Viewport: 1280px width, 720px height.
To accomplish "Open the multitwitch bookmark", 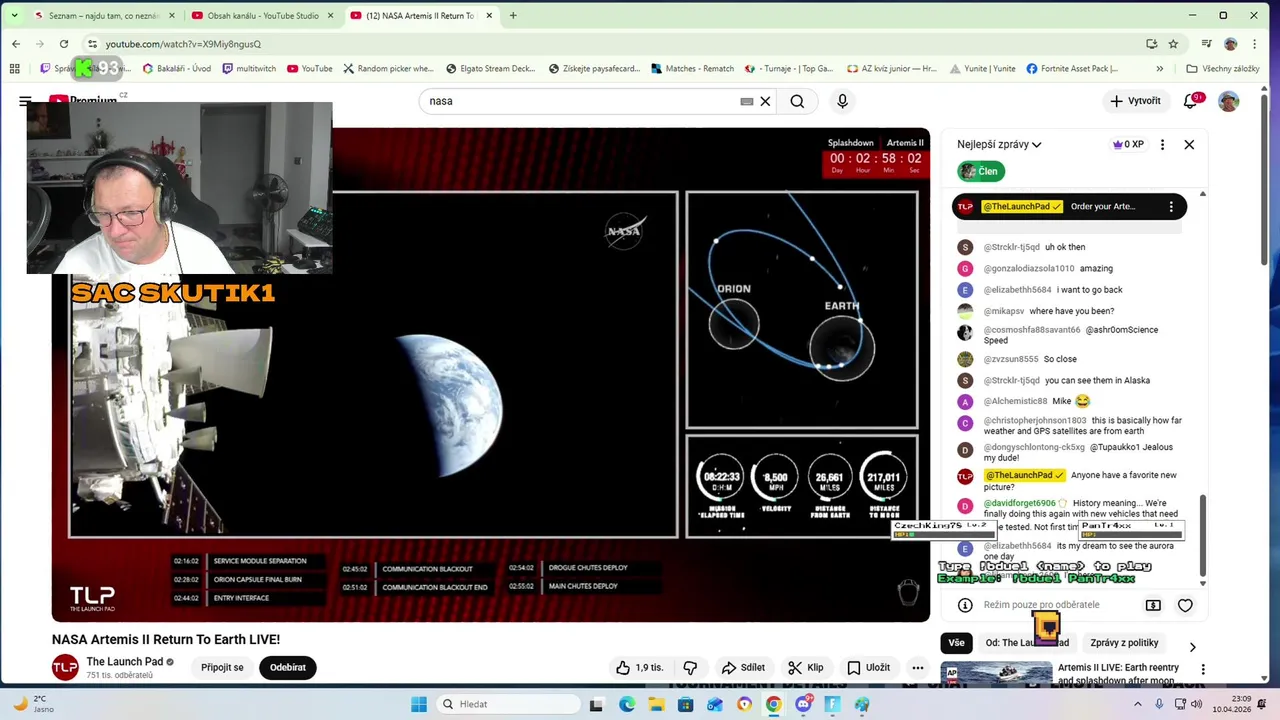I will pyautogui.click(x=249, y=69).
